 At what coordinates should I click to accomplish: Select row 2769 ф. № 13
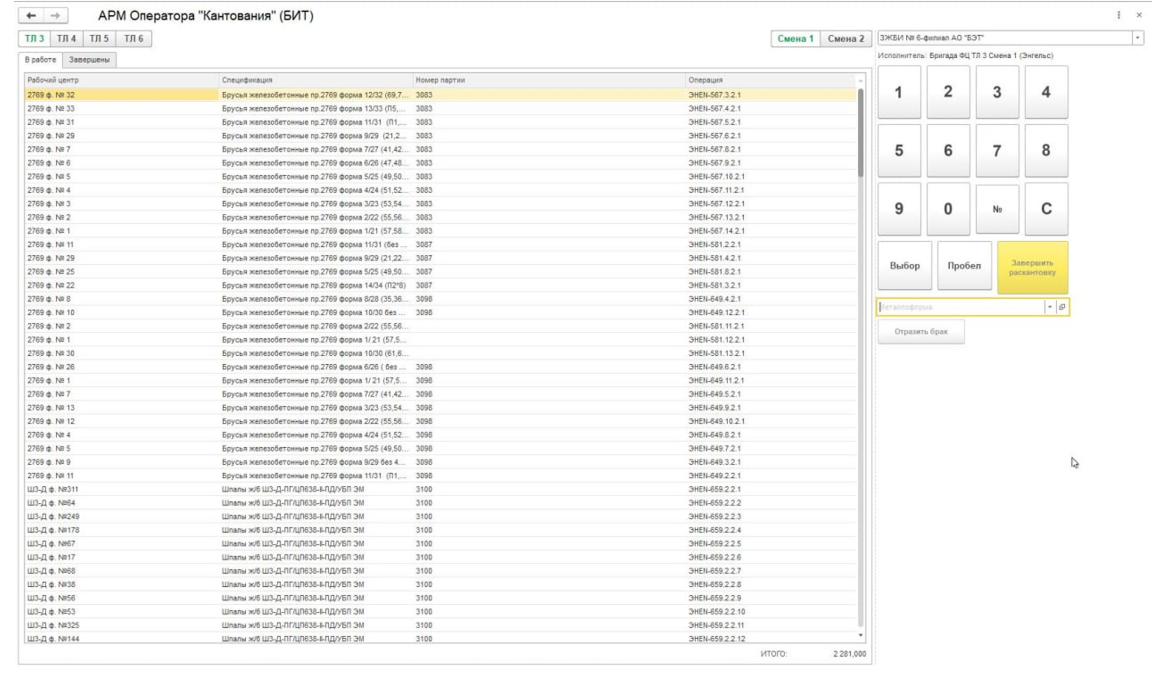tap(441, 407)
